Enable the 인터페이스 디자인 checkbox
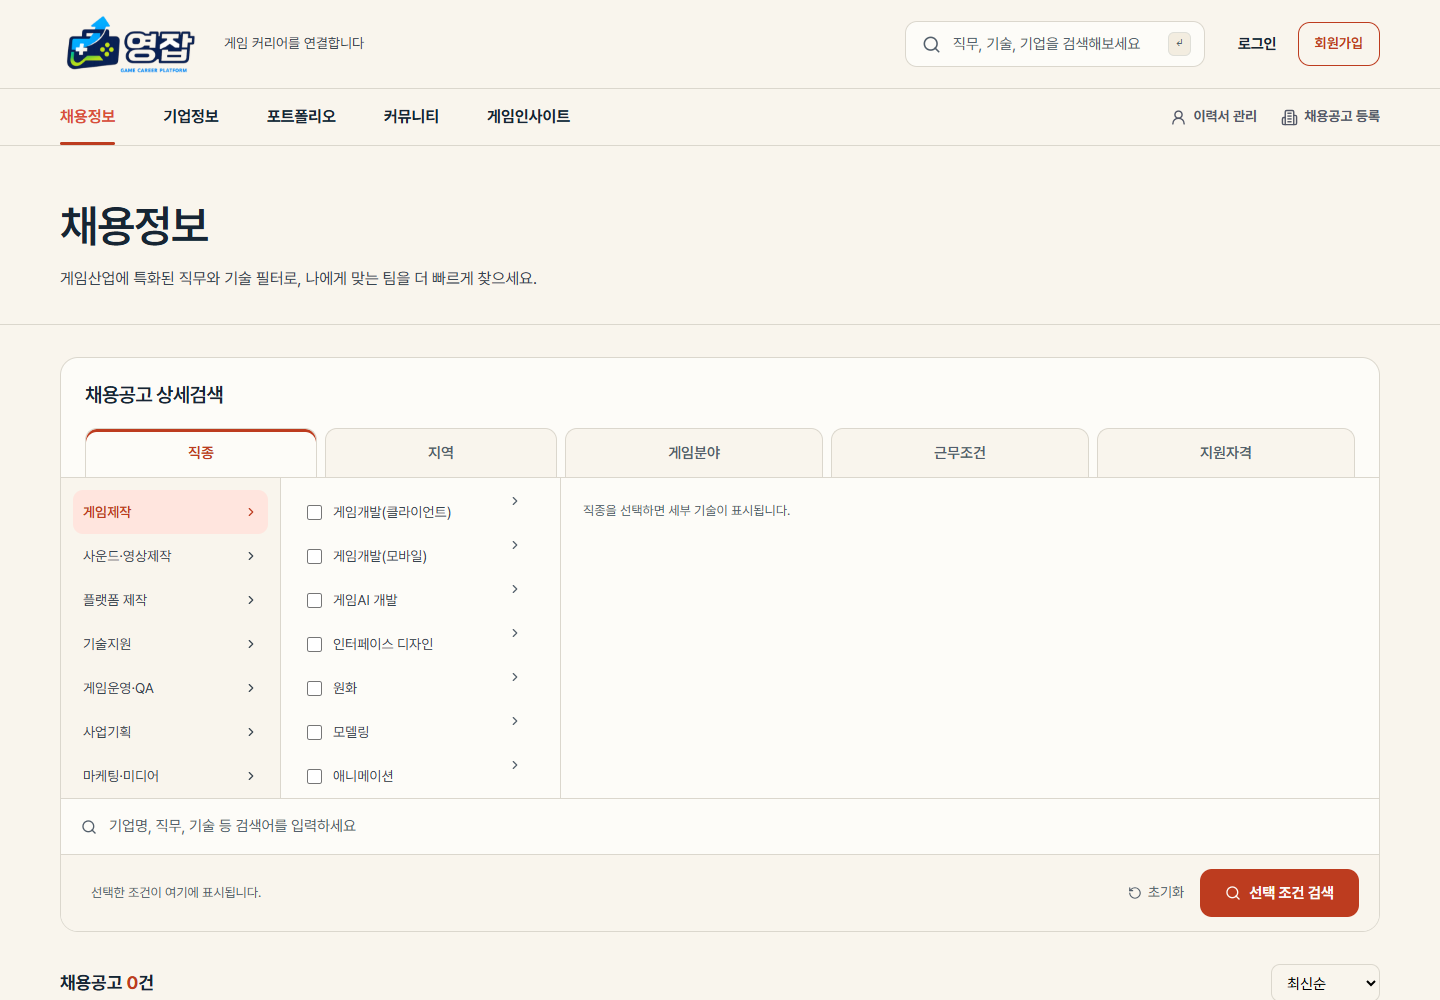Screen dimensions: 1440x1000 click(314, 644)
